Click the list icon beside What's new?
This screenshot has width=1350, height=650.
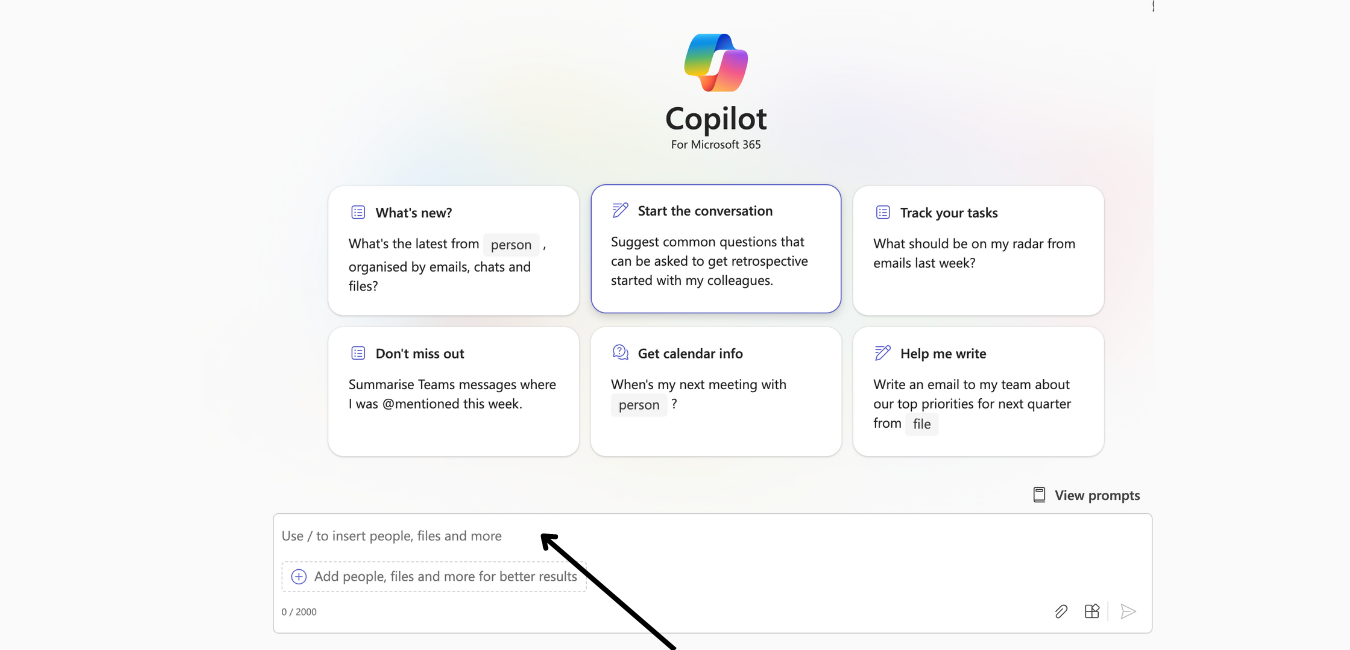pyautogui.click(x=358, y=213)
